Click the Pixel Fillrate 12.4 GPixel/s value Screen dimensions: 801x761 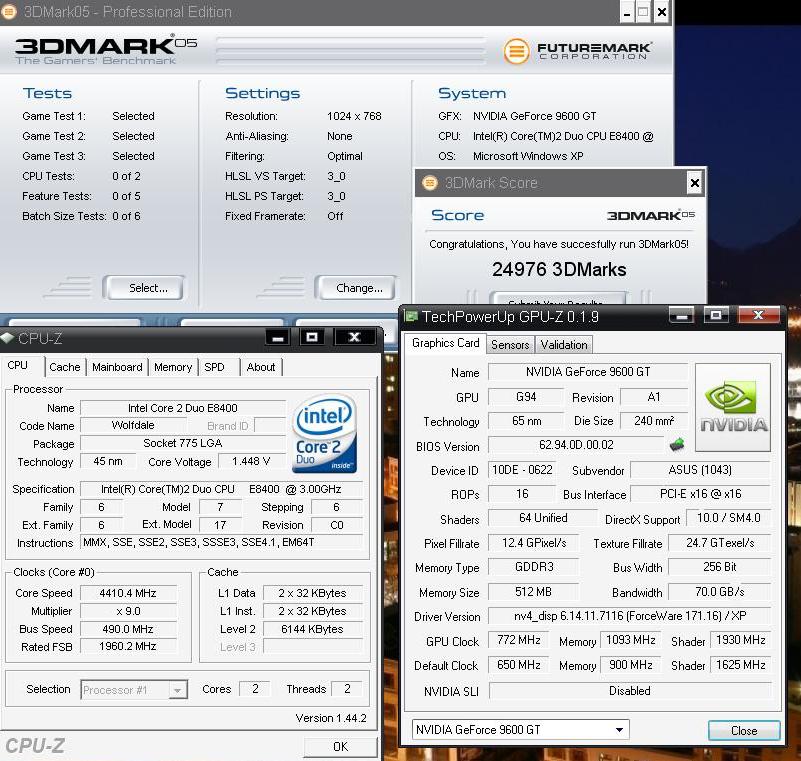point(534,542)
